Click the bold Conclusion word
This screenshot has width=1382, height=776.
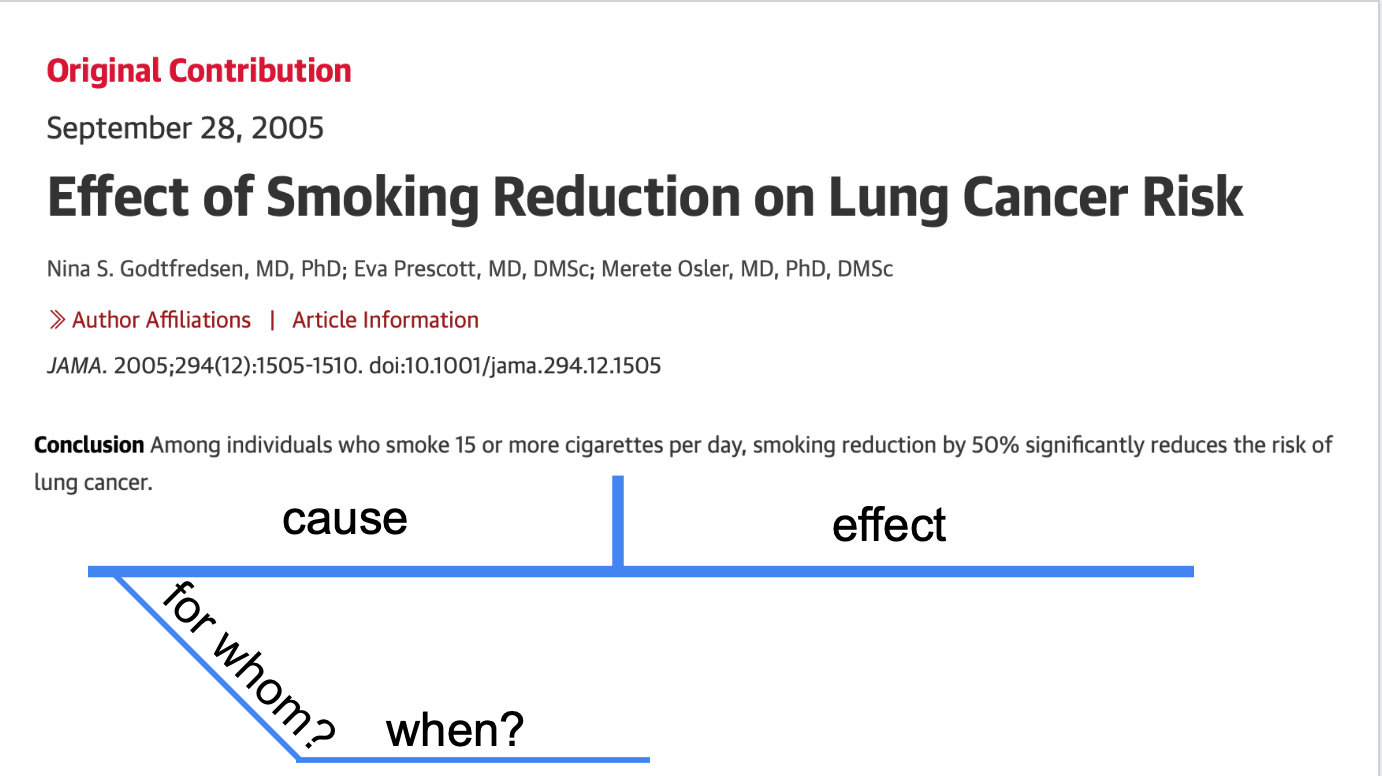tap(89, 444)
